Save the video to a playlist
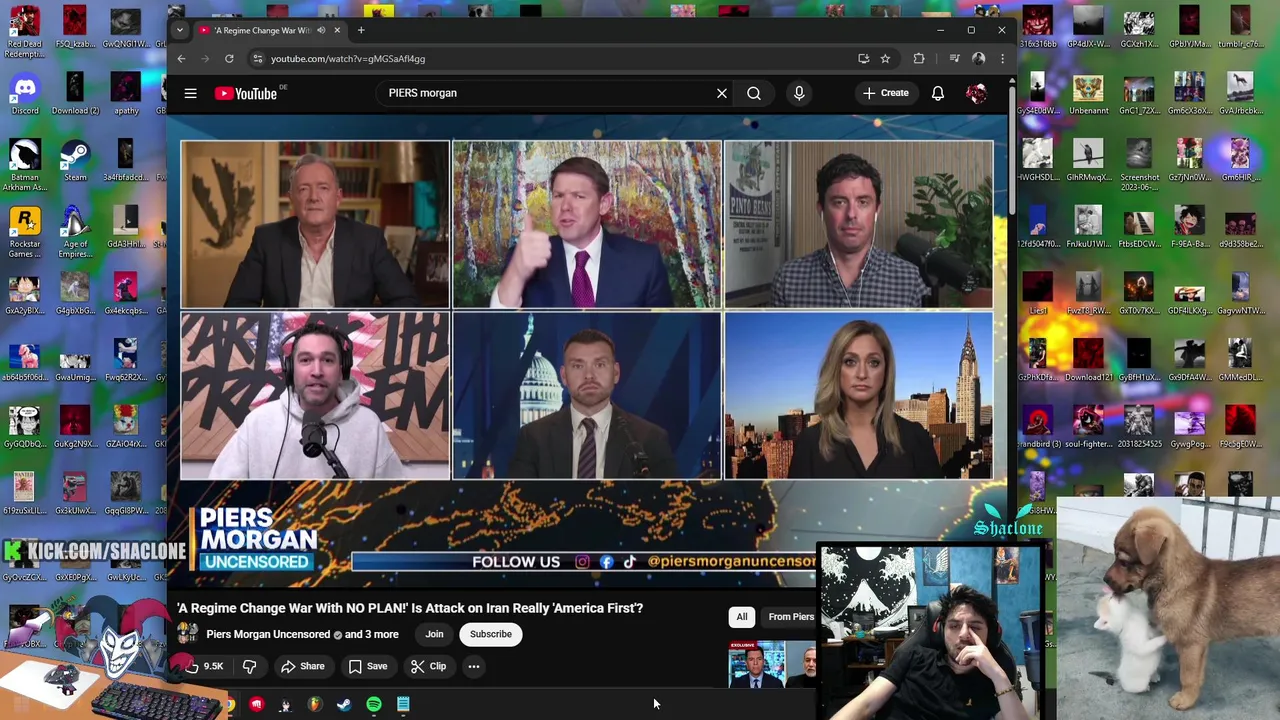1280x720 pixels. pos(367,666)
